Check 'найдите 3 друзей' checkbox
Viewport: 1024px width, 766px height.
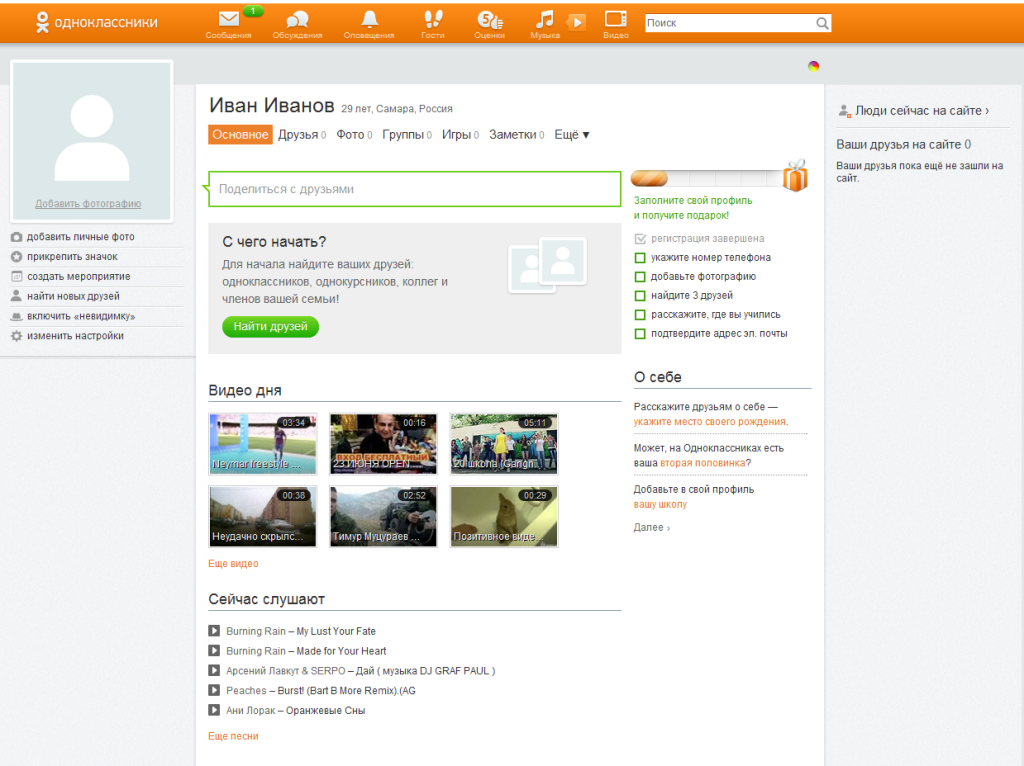pyautogui.click(x=641, y=296)
